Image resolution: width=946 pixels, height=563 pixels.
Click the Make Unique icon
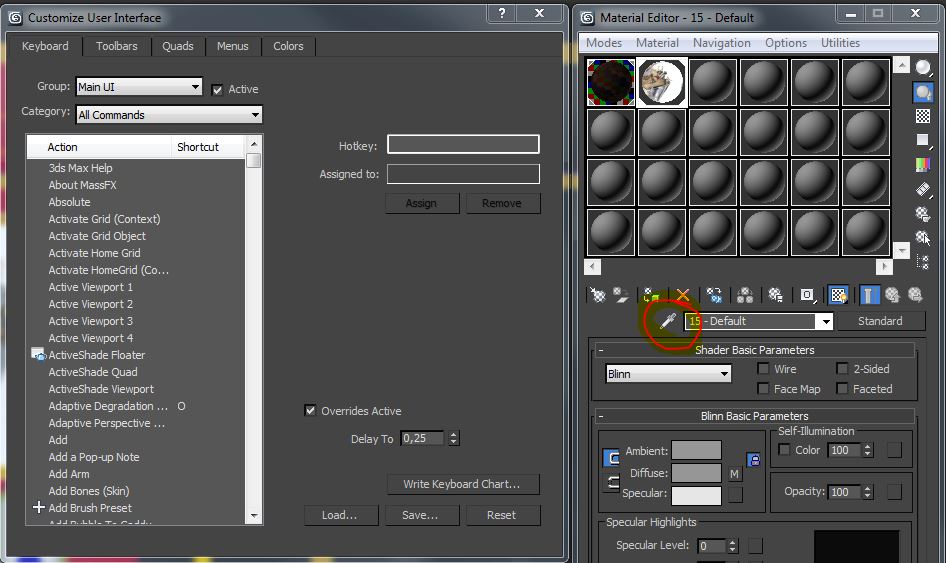(x=745, y=294)
